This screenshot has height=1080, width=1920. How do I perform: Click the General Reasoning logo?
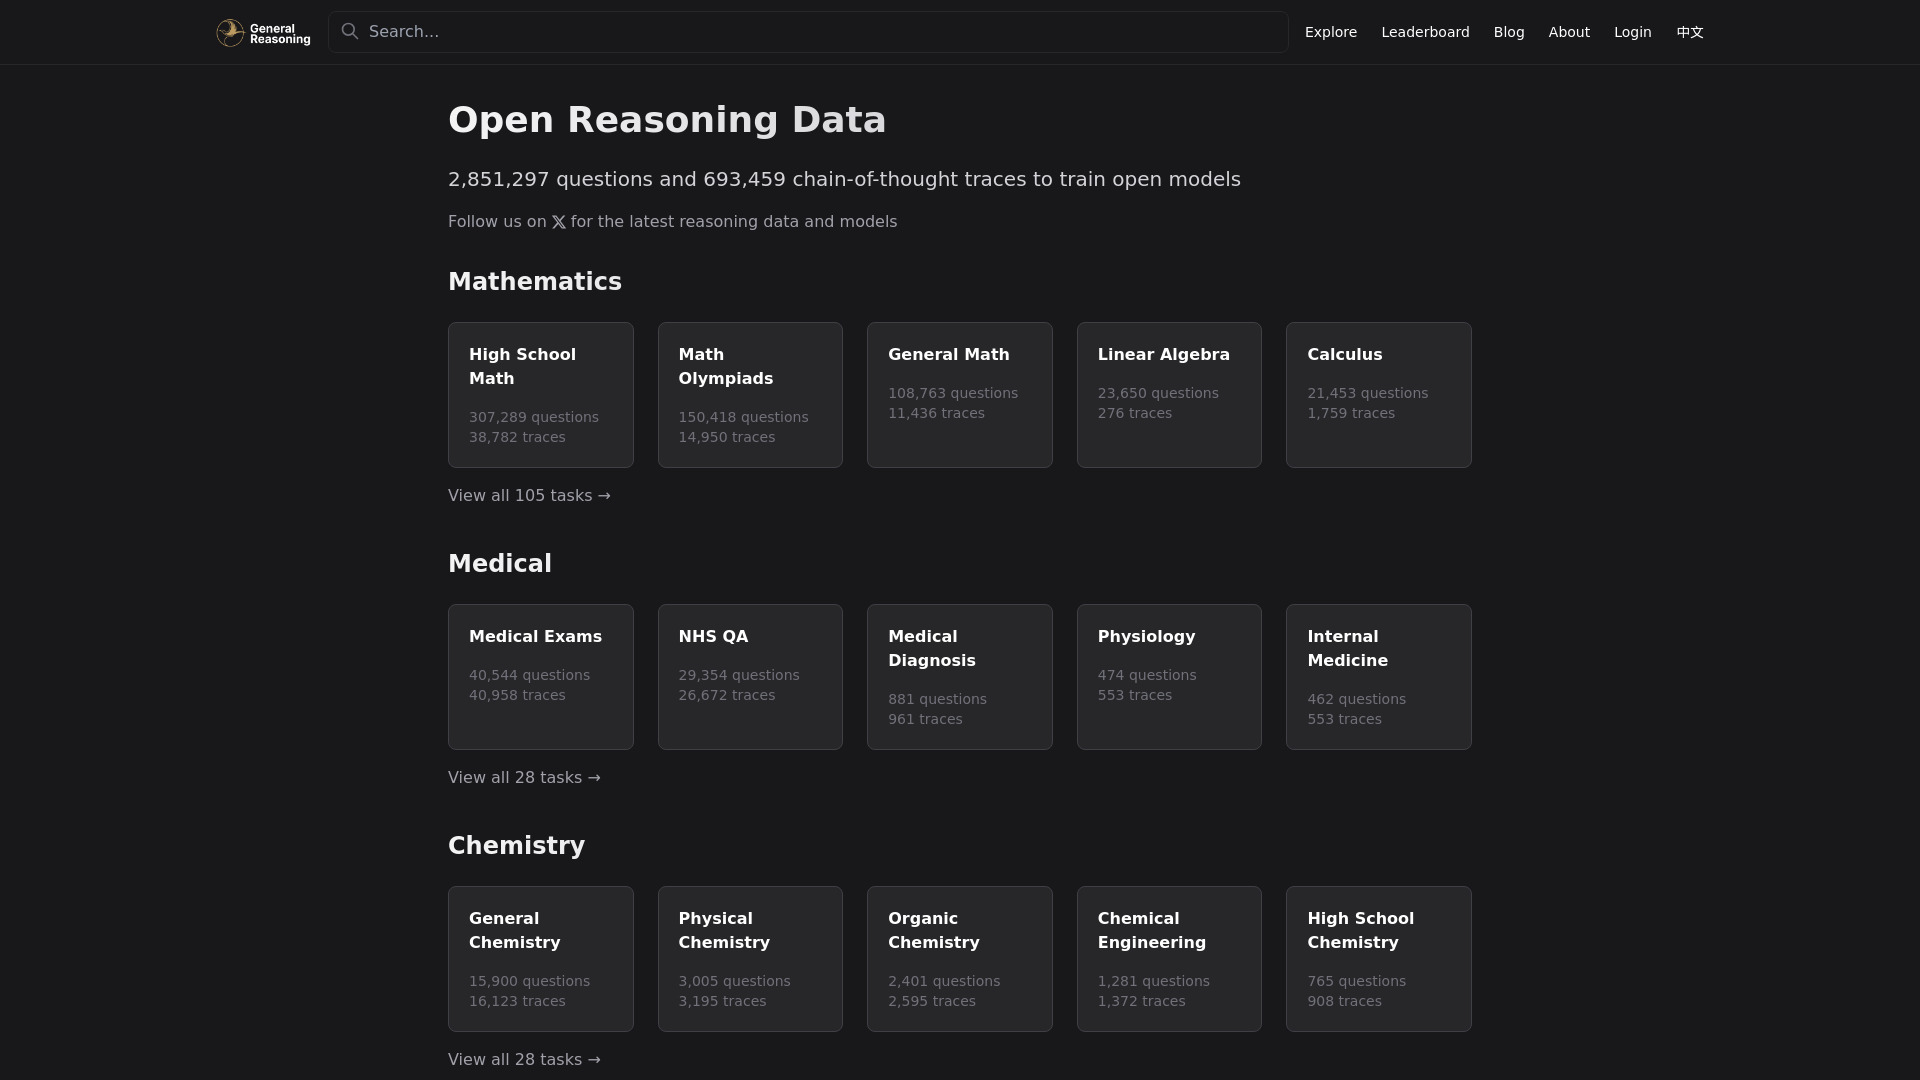263,33
